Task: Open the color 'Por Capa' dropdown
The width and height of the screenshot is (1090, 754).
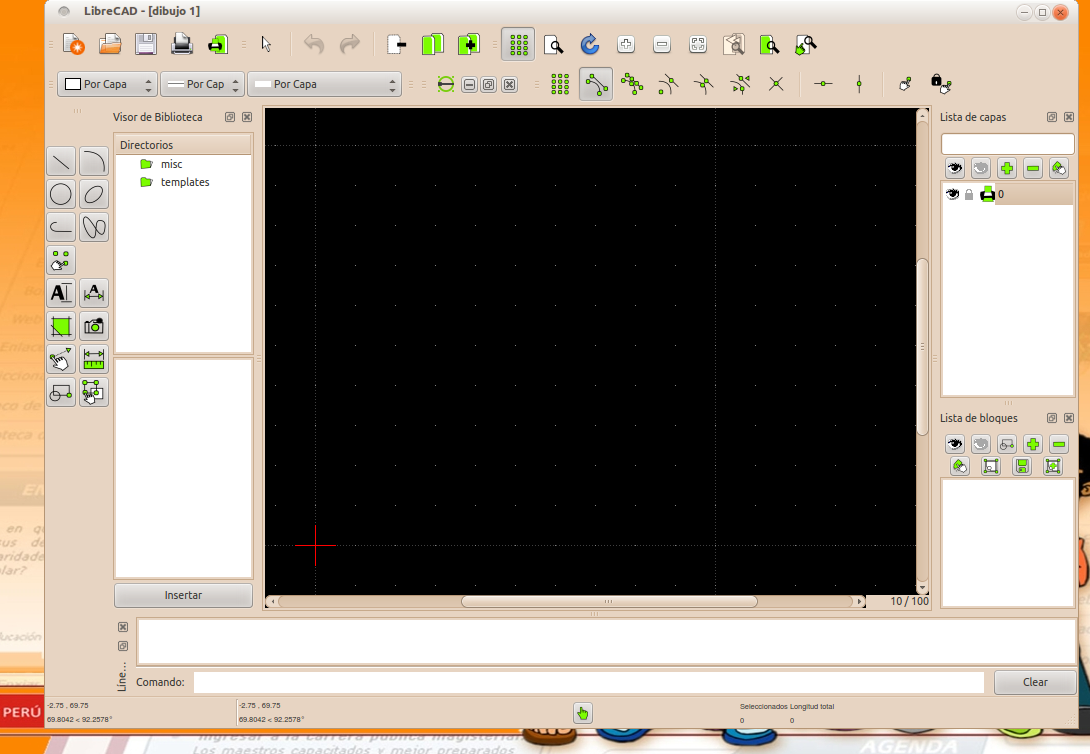Action: (x=107, y=84)
